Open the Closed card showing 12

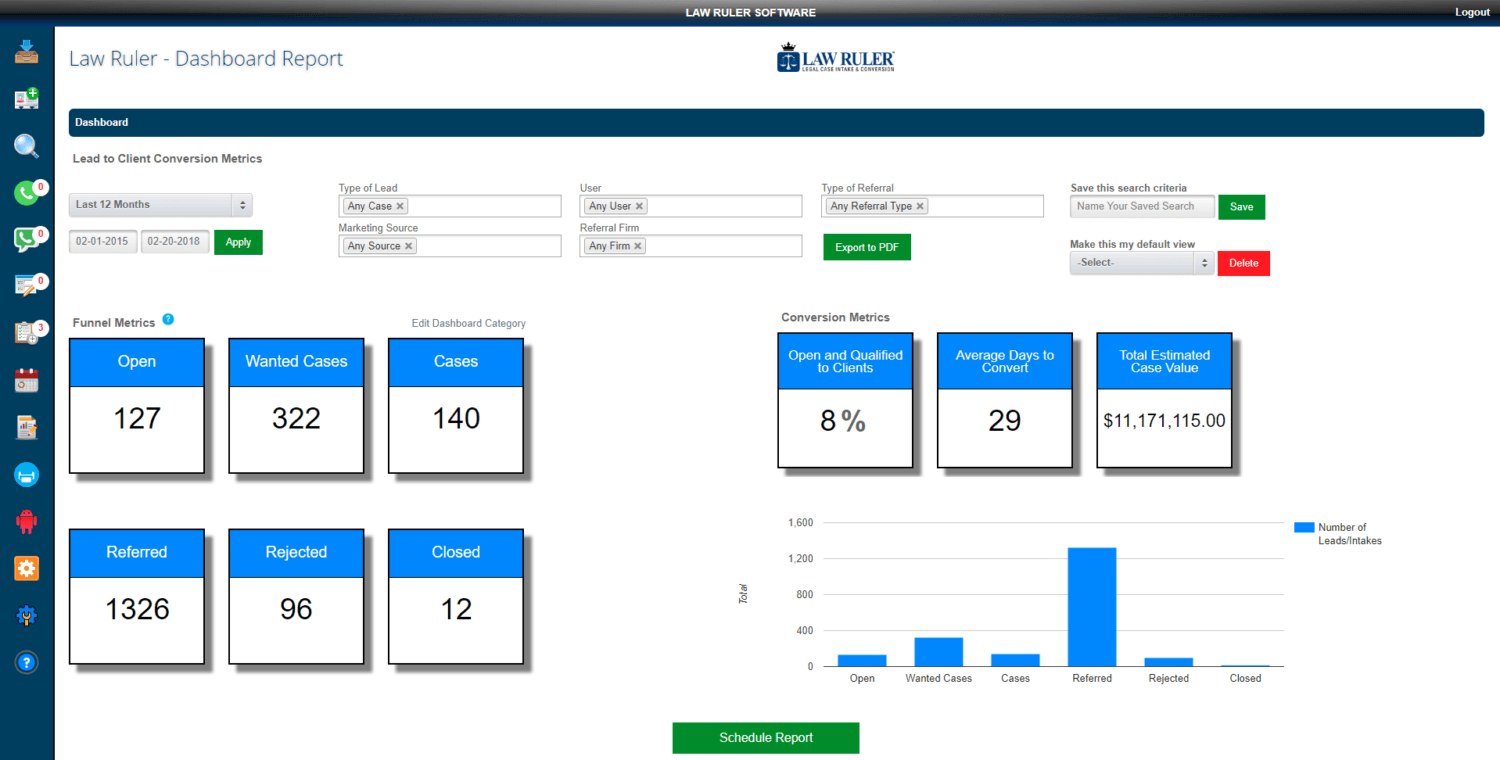tap(456, 596)
